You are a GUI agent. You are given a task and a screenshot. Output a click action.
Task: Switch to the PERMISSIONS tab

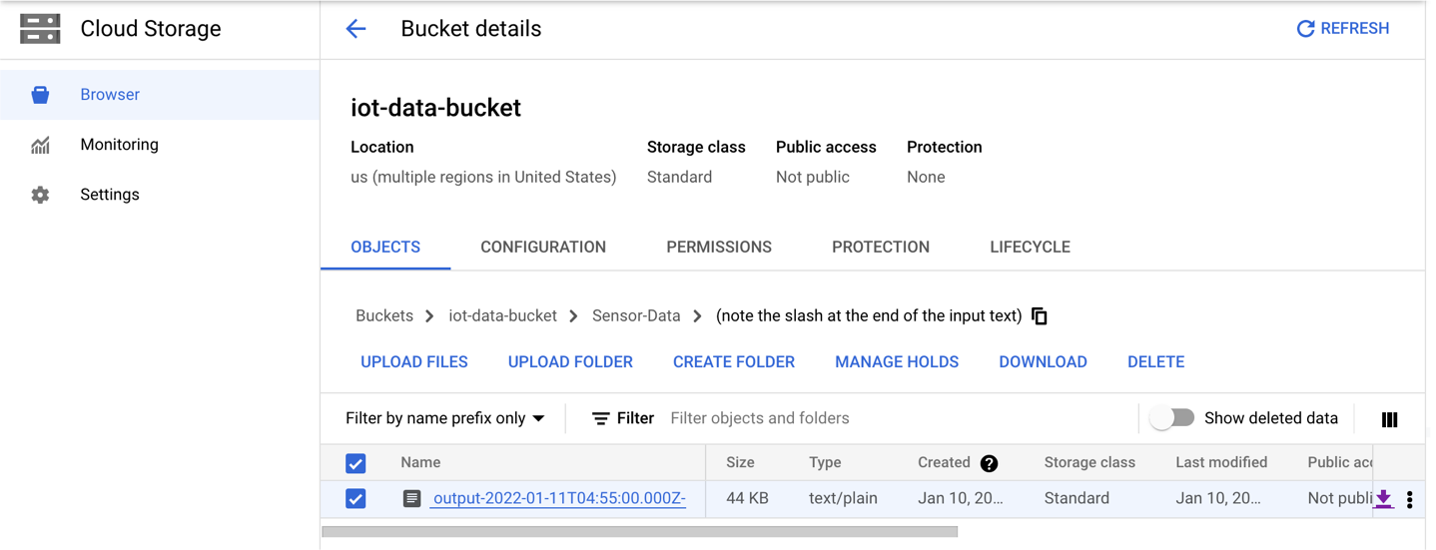719,247
